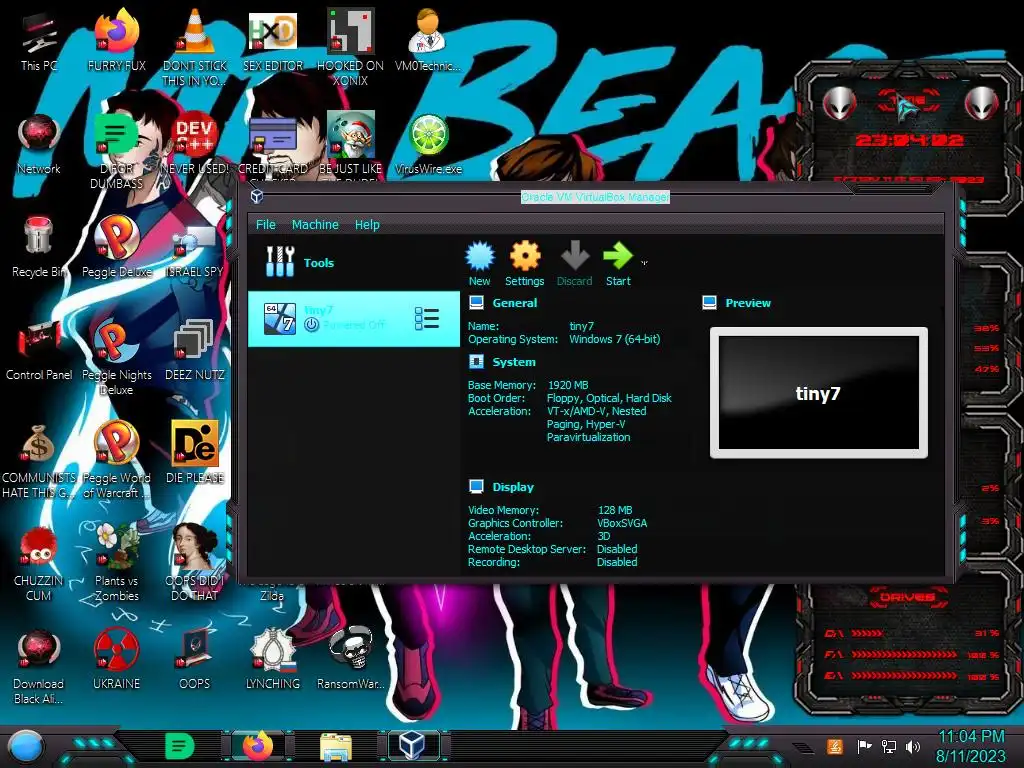Click the General section header
Screen dimensions: 1024x768
coord(515,303)
